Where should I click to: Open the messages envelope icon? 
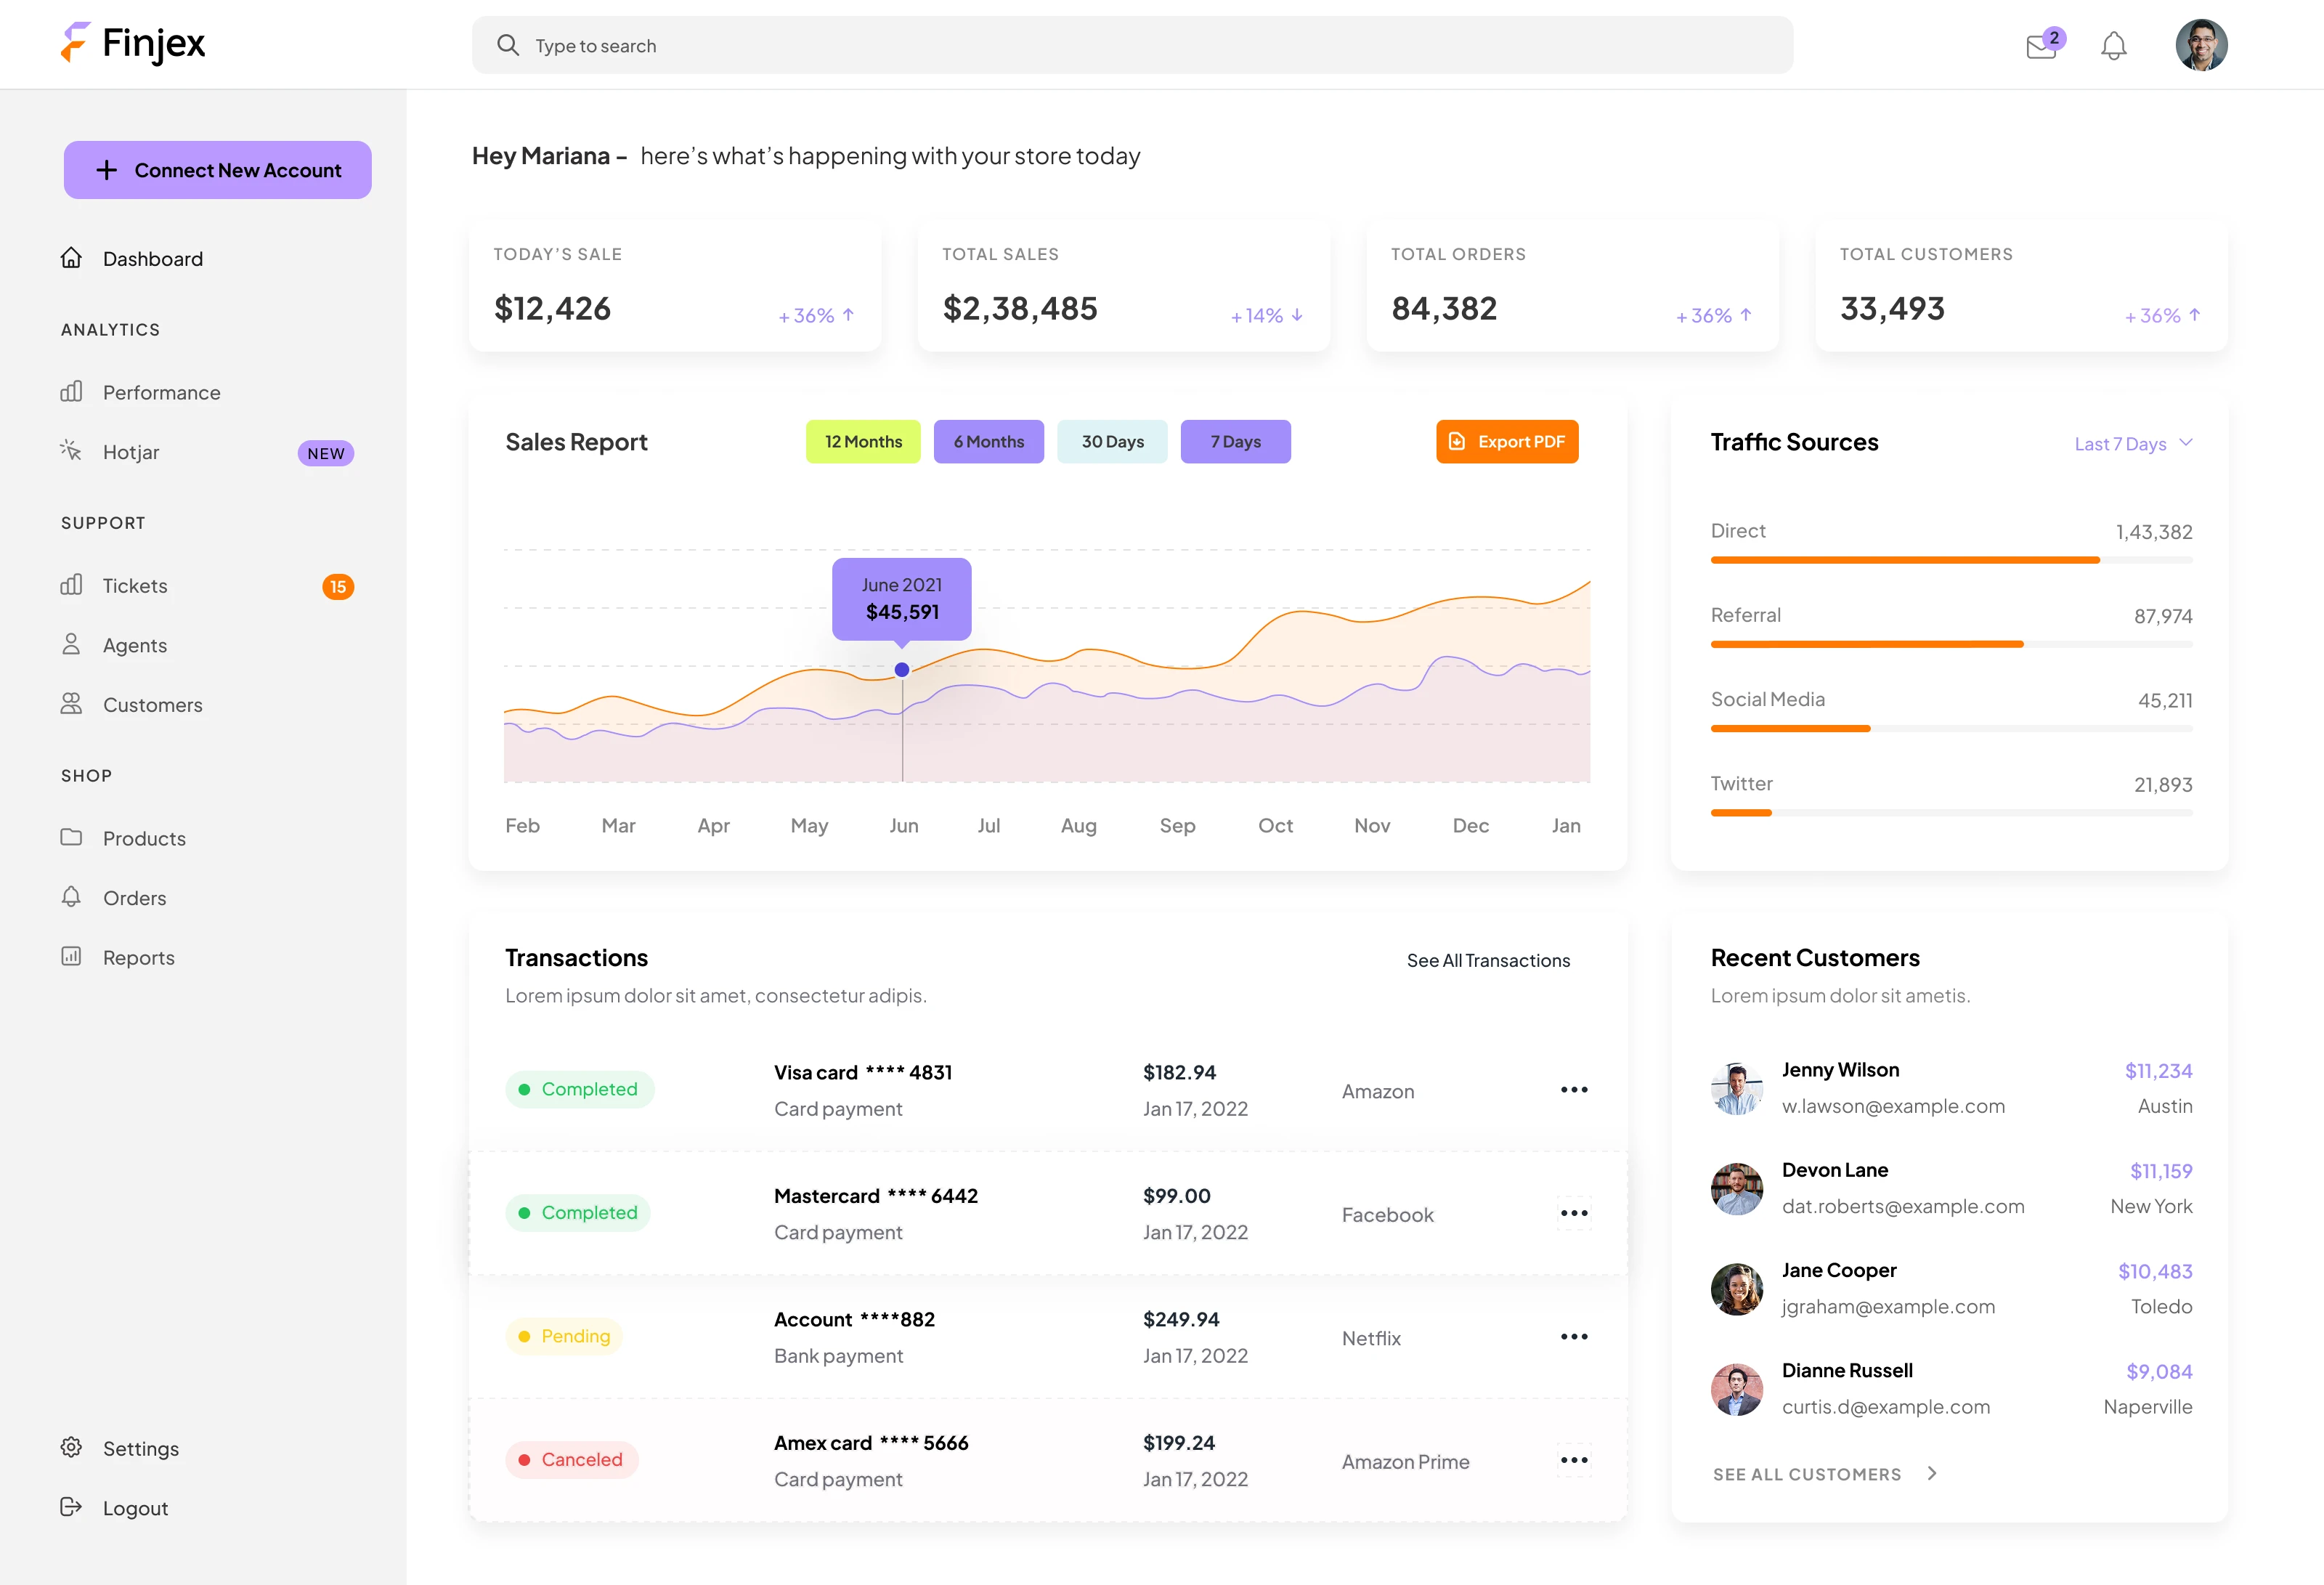pos(2039,46)
